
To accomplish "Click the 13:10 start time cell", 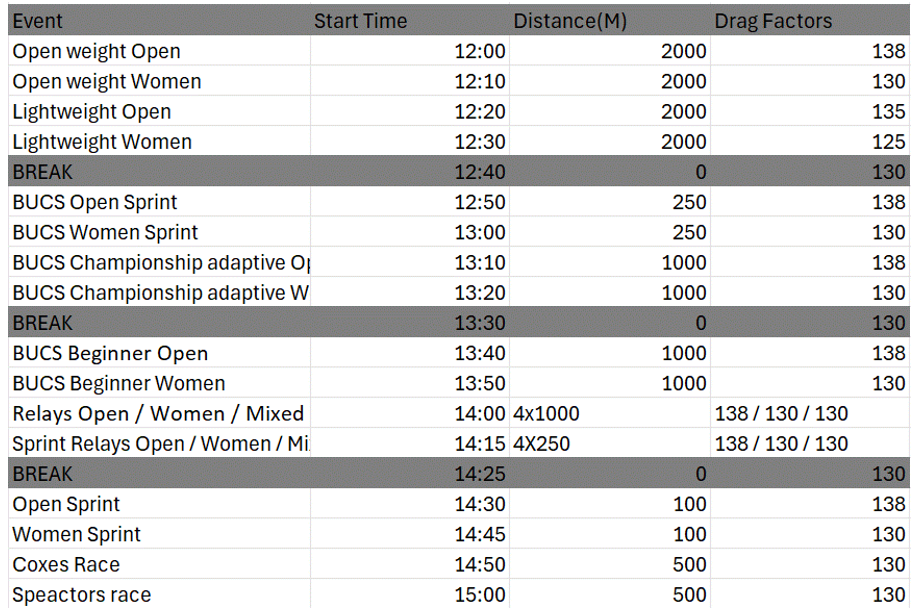I will (x=408, y=263).
